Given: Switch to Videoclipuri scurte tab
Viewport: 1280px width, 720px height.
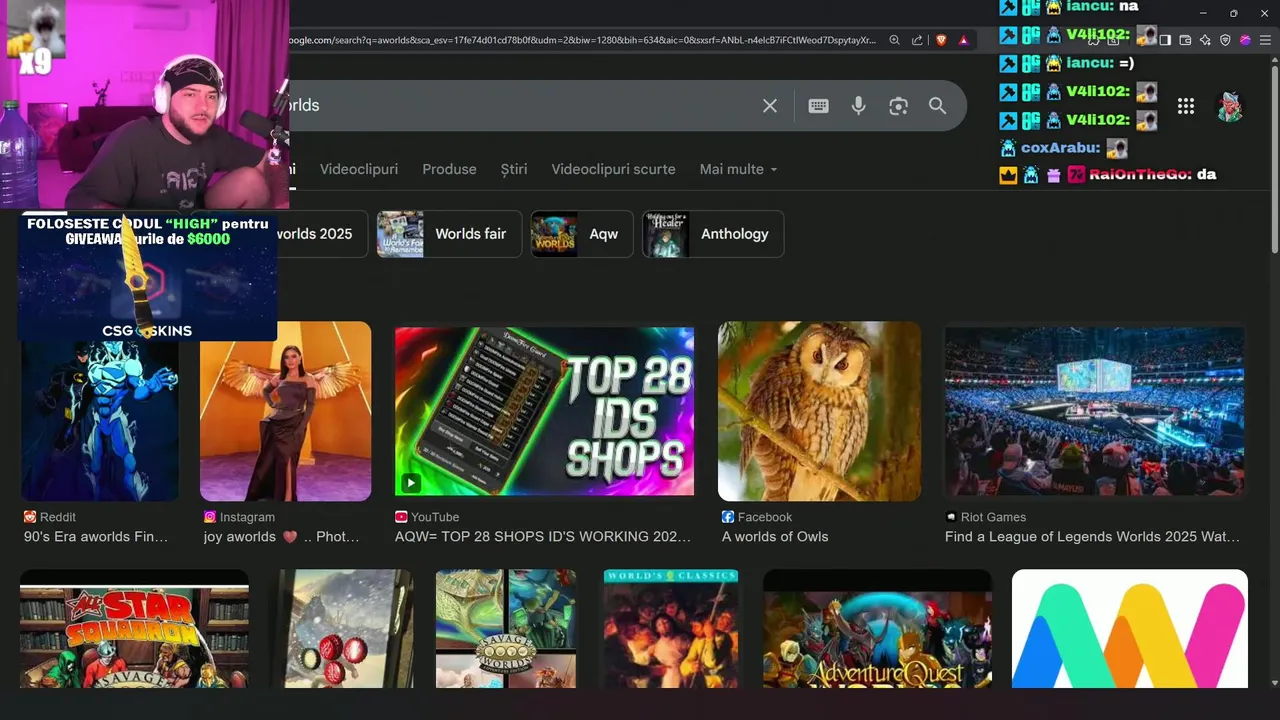Looking at the screenshot, I should tap(613, 169).
